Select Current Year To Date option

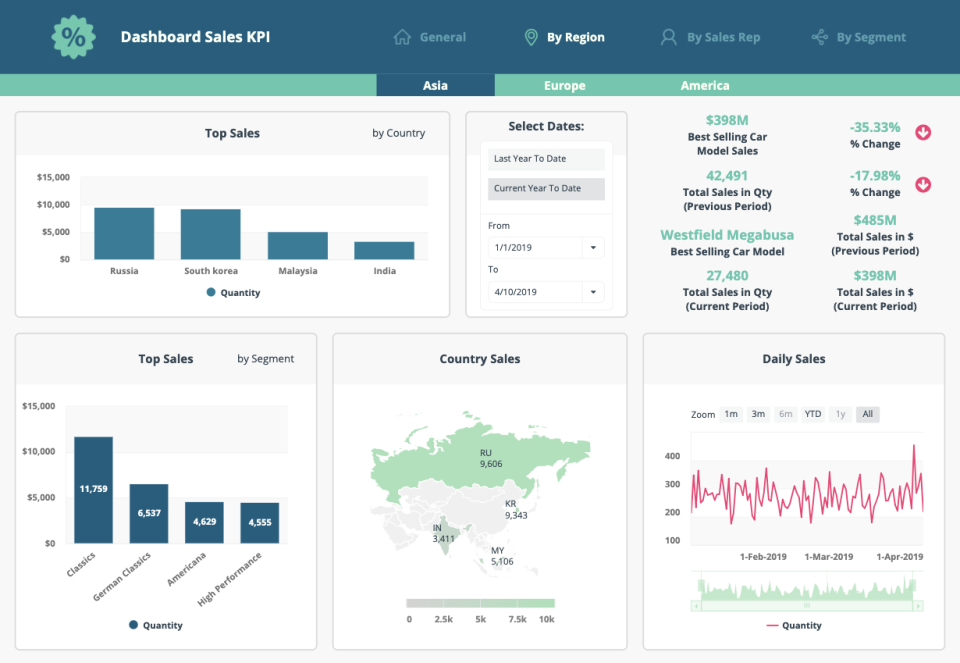[x=546, y=188]
